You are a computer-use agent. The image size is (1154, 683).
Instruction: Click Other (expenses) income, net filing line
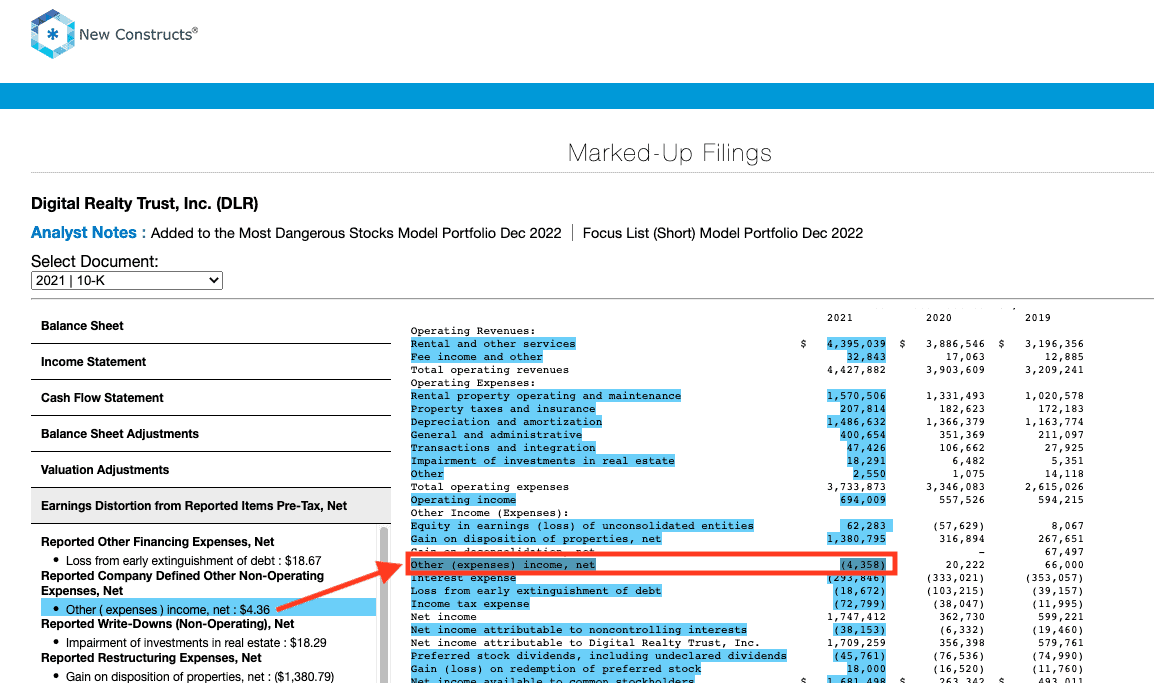click(503, 565)
